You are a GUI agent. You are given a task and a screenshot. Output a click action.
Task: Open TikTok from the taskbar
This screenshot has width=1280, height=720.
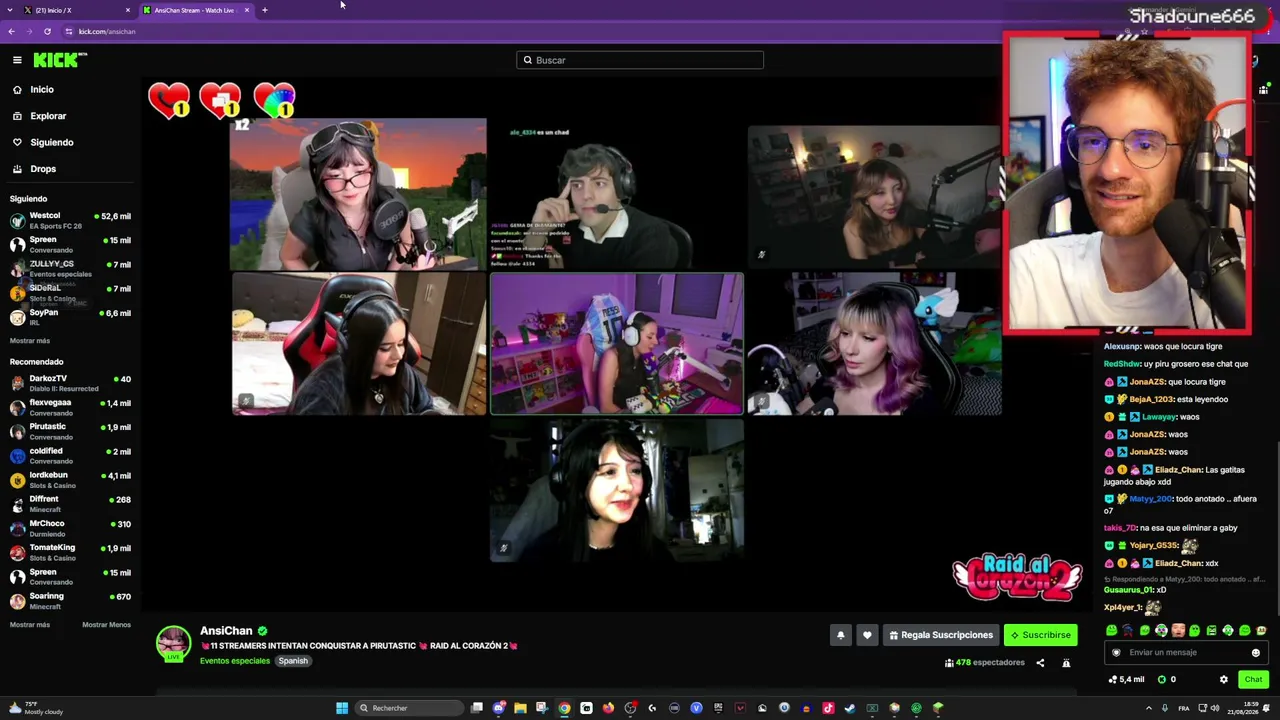pos(828,708)
